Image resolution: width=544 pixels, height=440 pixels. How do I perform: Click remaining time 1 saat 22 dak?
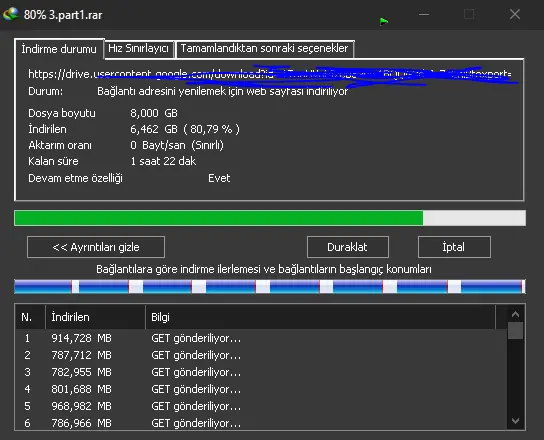click(x=163, y=161)
